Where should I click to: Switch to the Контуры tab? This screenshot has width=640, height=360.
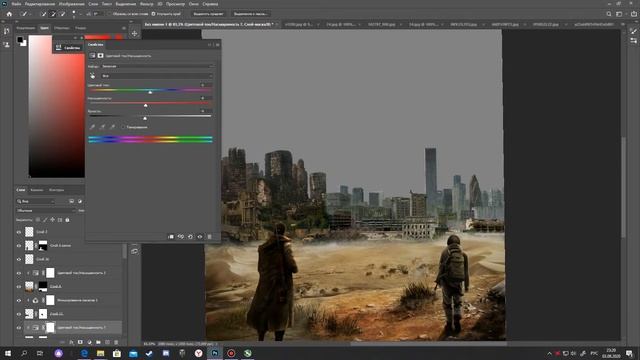(x=56, y=190)
